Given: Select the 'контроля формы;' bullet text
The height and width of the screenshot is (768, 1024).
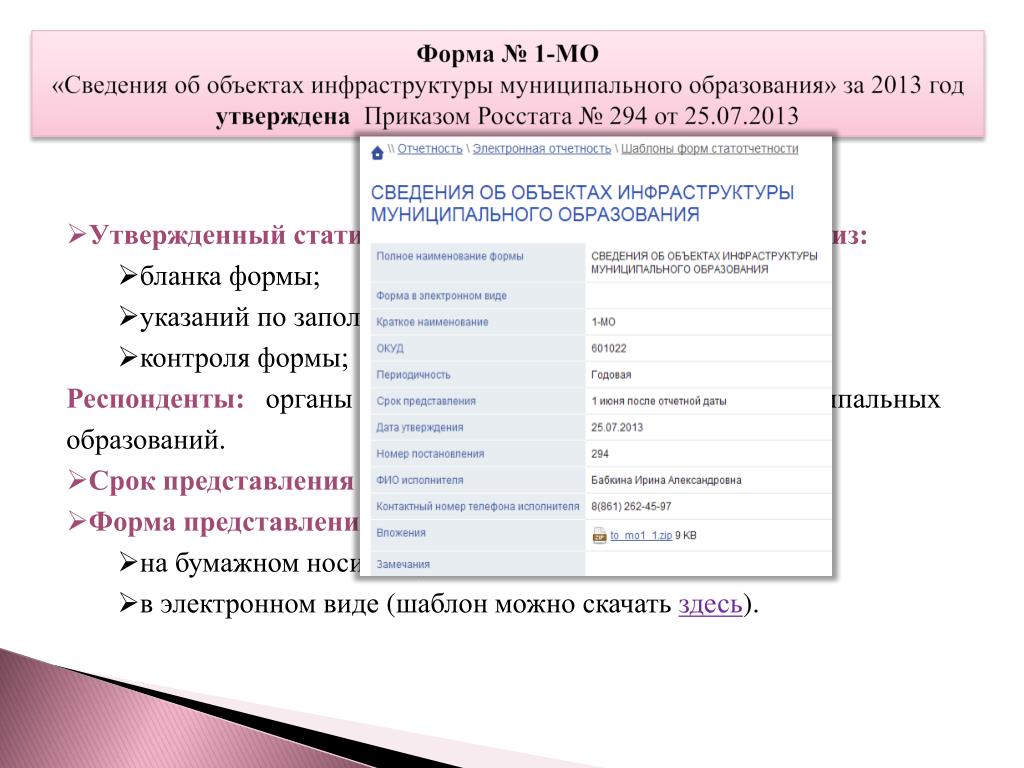Looking at the screenshot, I should pyautogui.click(x=244, y=358).
